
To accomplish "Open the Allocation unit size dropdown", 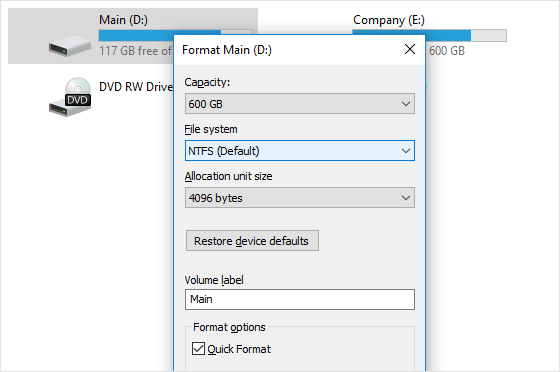I will pyautogui.click(x=300, y=198).
